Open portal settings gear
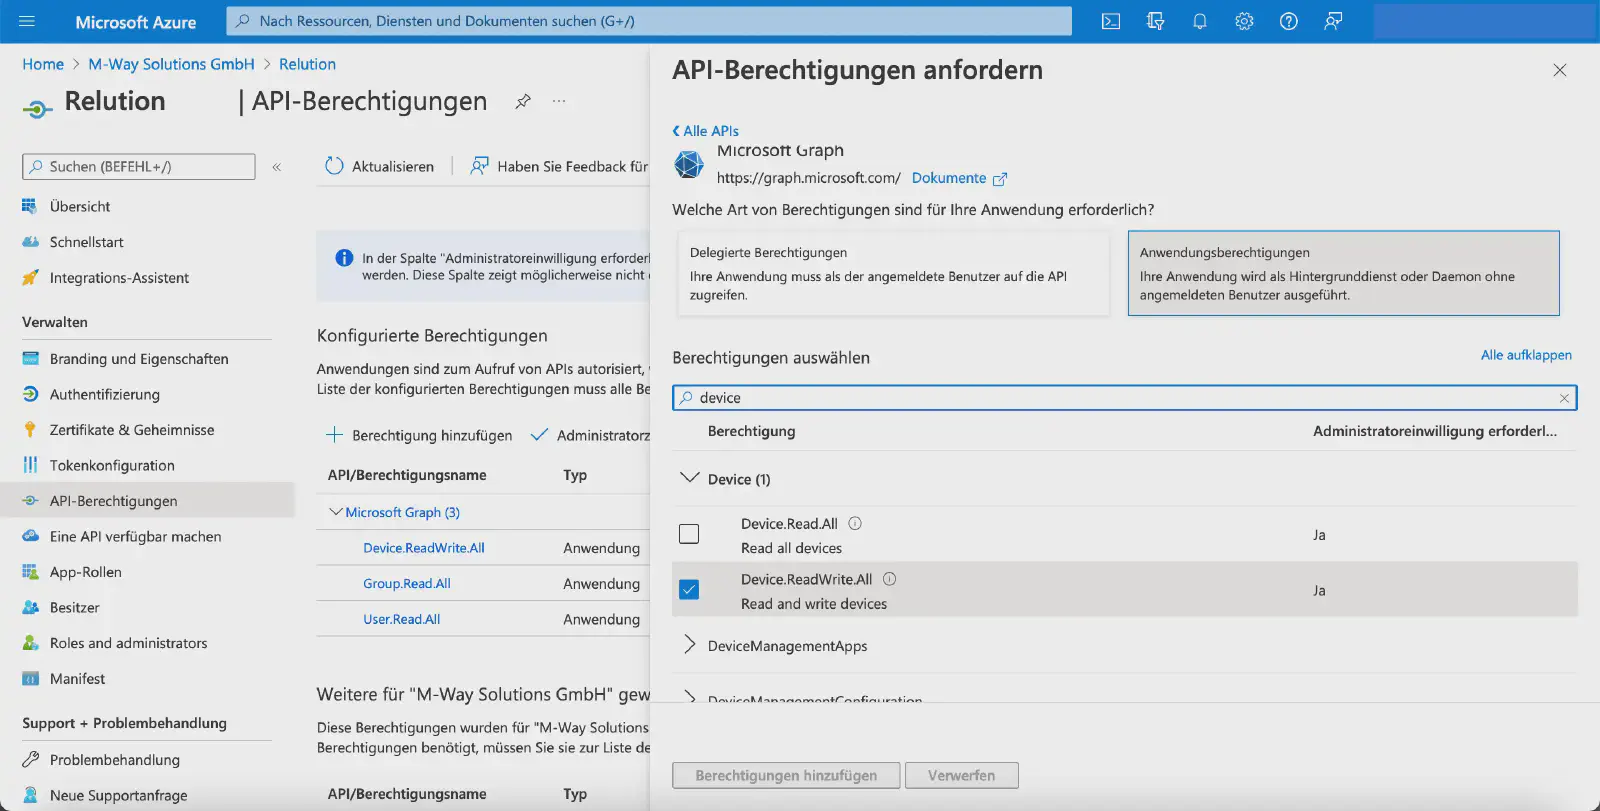The image size is (1600, 811). tap(1244, 21)
